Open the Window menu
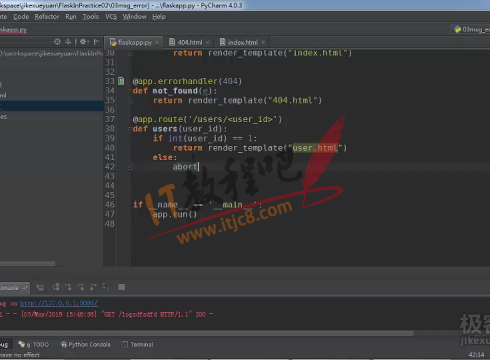 134,16
